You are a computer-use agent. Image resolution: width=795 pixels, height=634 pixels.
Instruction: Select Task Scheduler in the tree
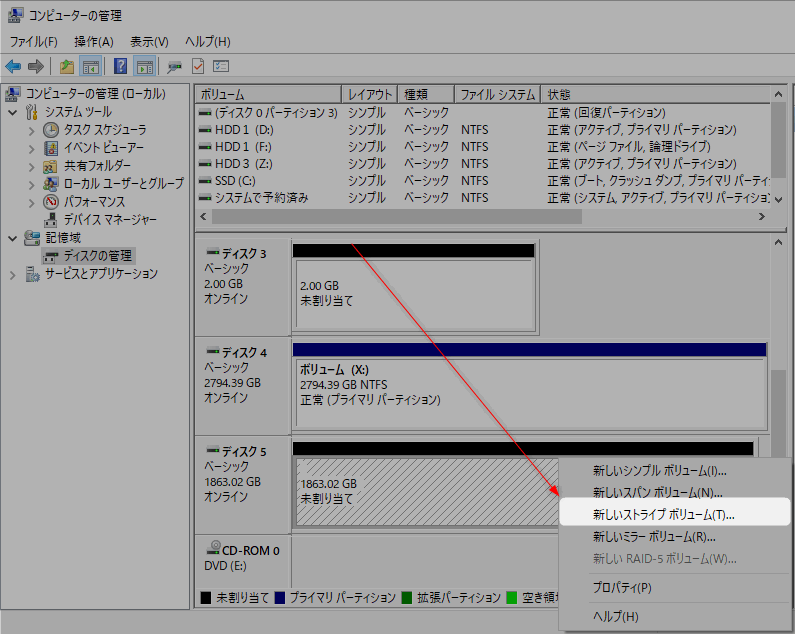click(105, 130)
